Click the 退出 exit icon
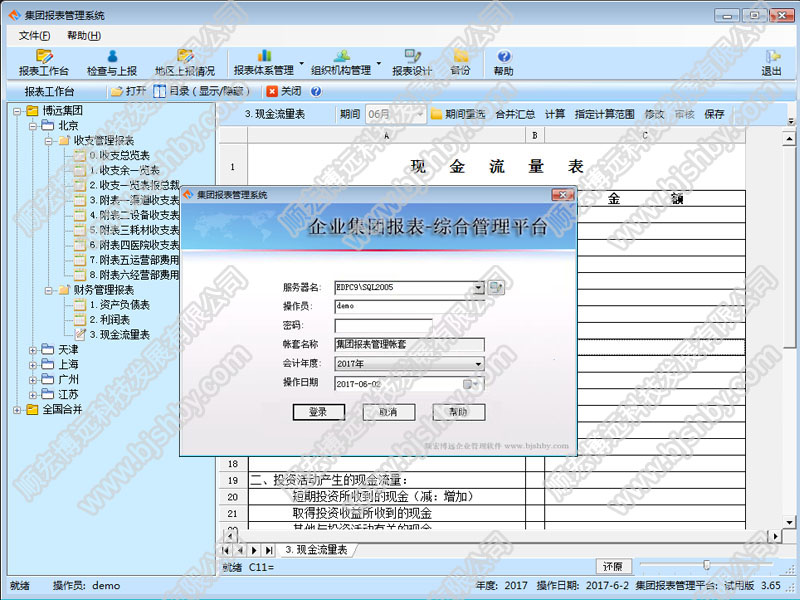800x600 pixels. pyautogui.click(x=771, y=63)
